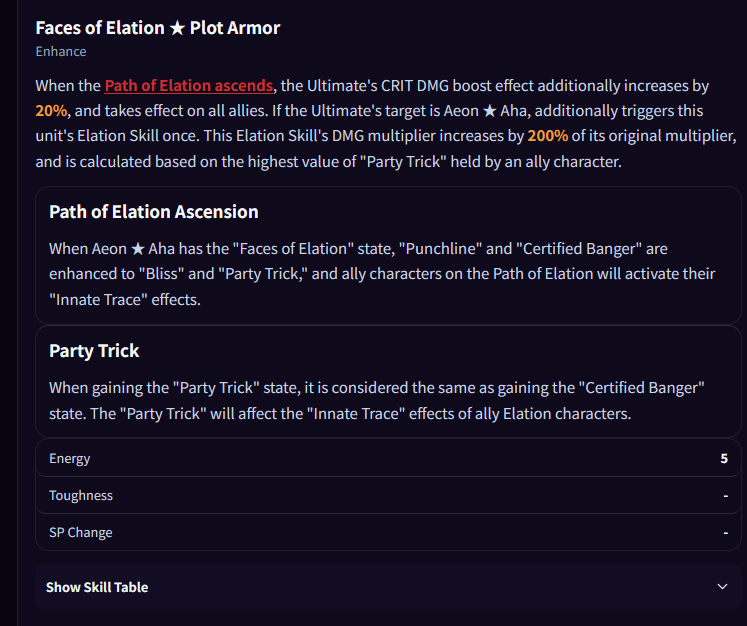Click the SP Change stat row
This screenshot has width=747, height=626.
[x=388, y=532]
